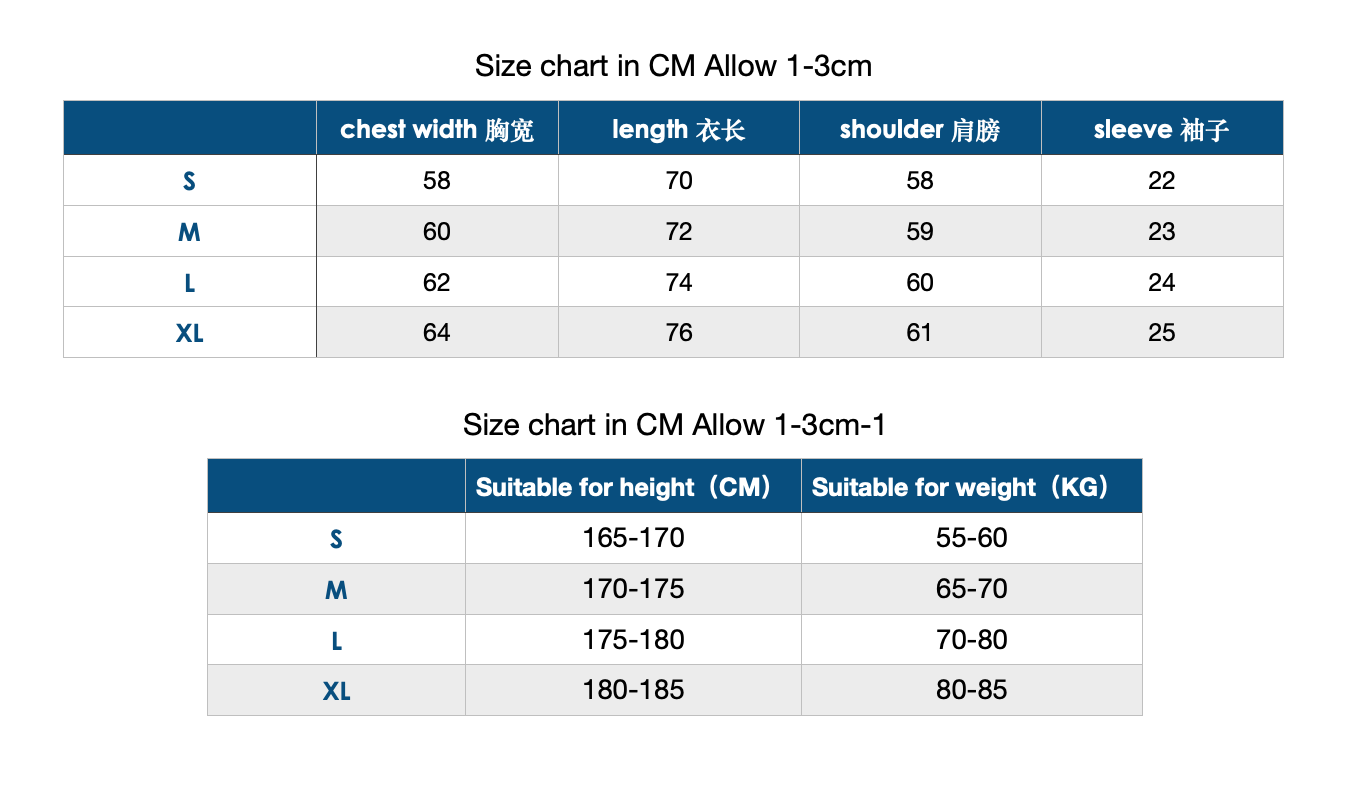Select the length 衣长 column header
Image resolution: width=1348 pixels, height=796 pixels.
679,128
